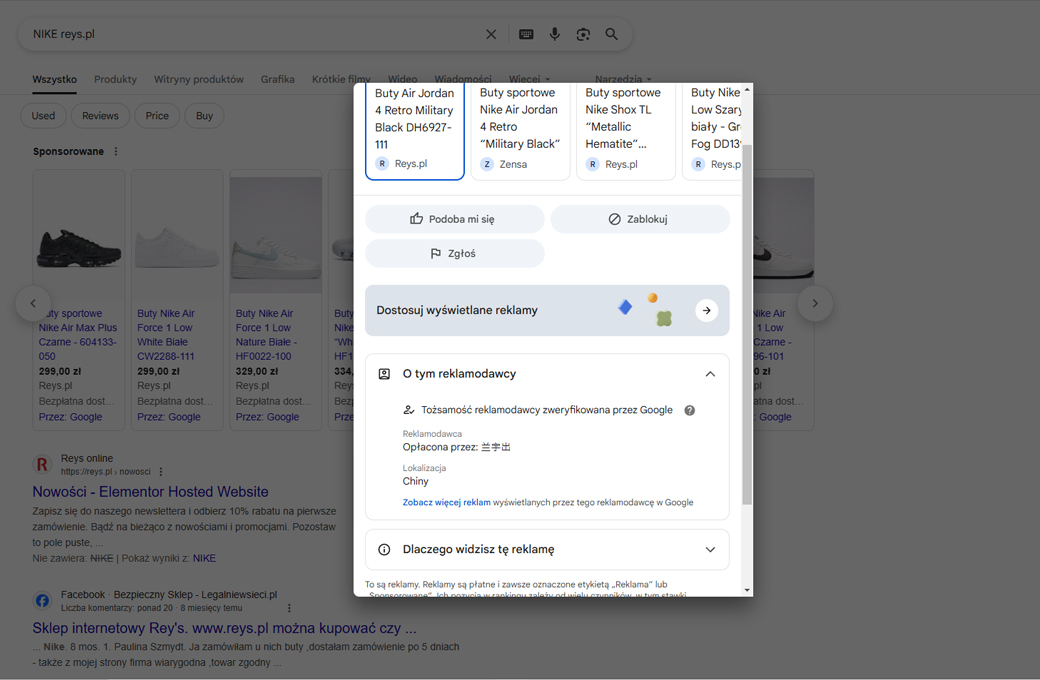This screenshot has height=680, width=1040.
Task: Click the NIKE link after Pokaż wyniki z
Action: (x=204, y=559)
